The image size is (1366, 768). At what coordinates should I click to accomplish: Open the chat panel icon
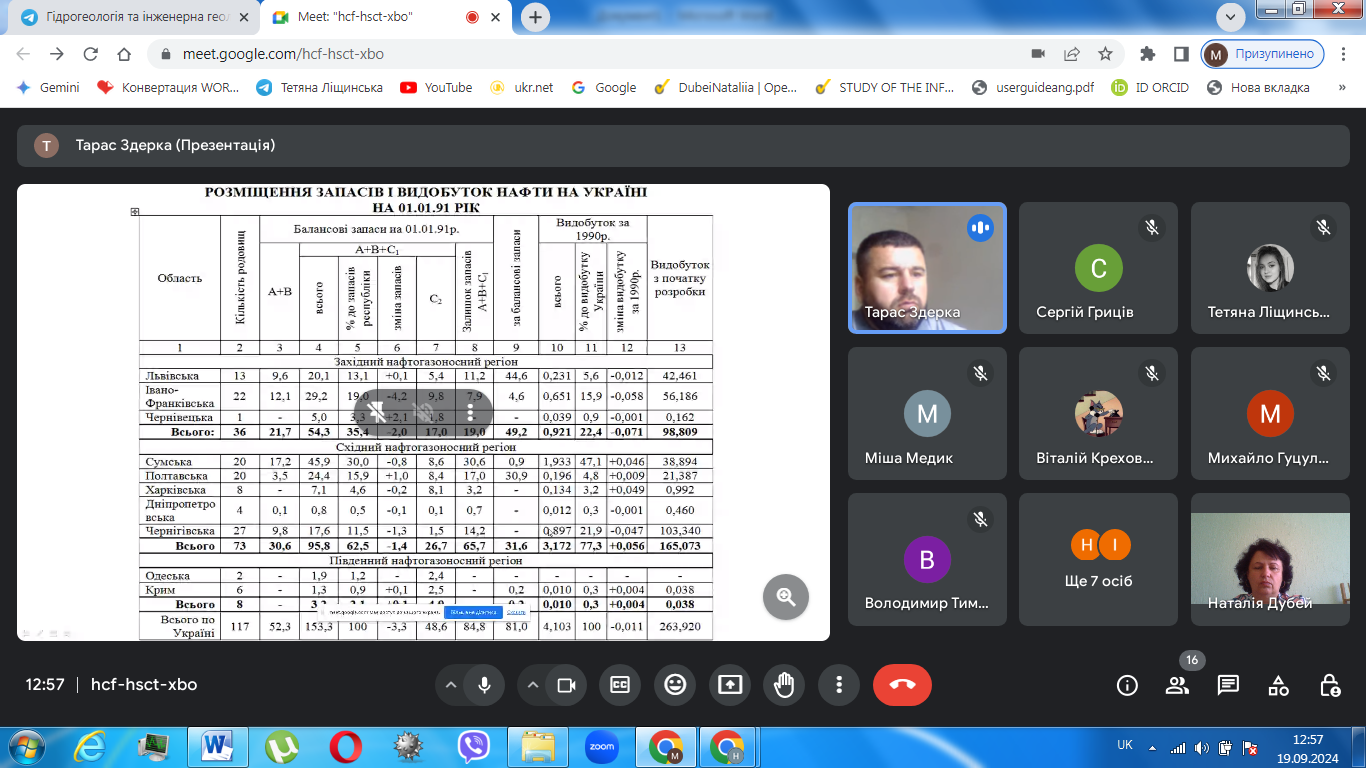tap(1228, 685)
